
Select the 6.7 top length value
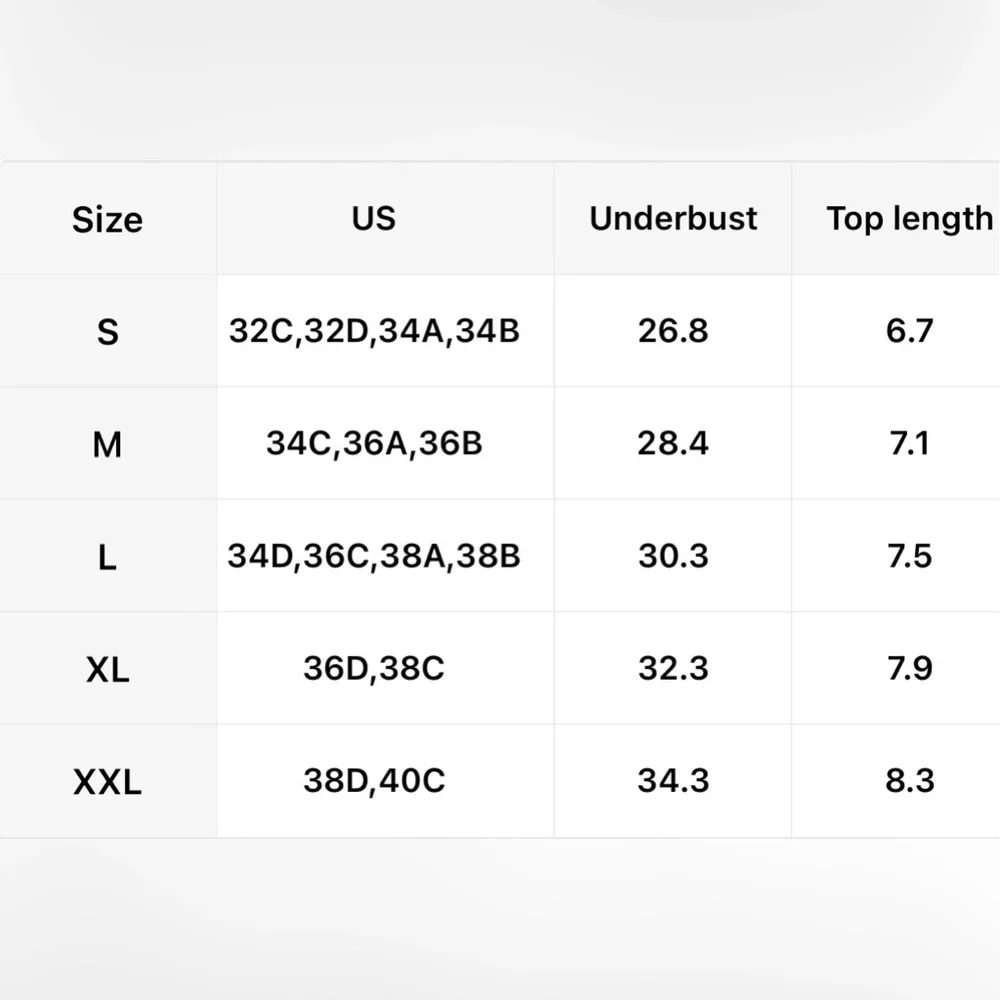pyautogui.click(x=909, y=331)
